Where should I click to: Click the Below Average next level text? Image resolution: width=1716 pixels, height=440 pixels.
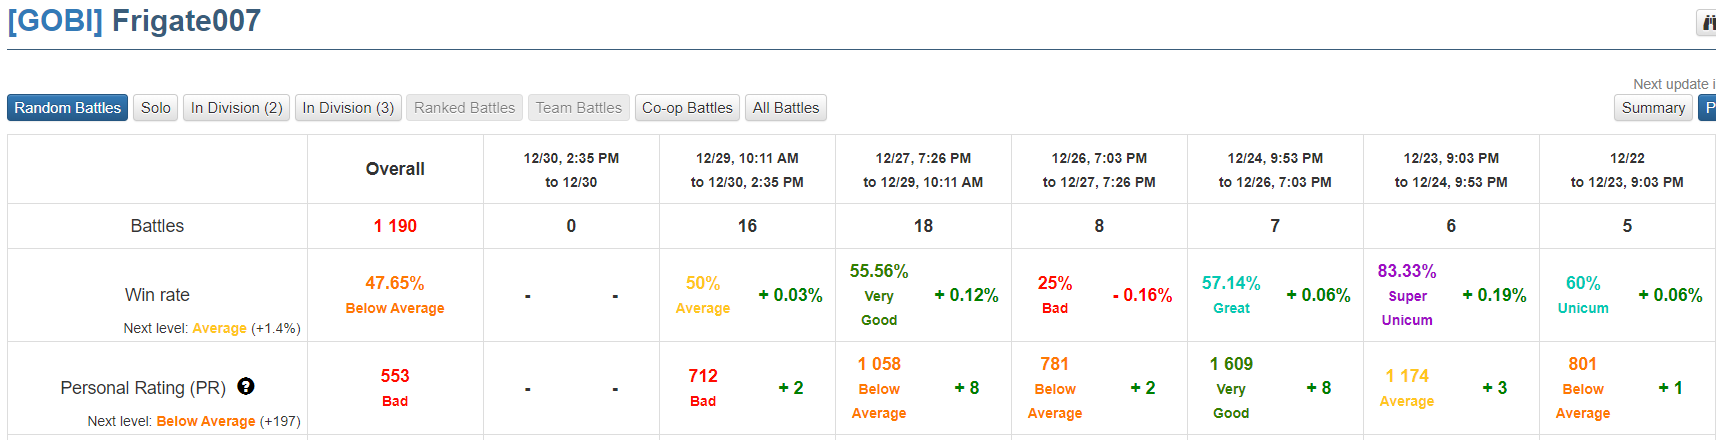[206, 421]
